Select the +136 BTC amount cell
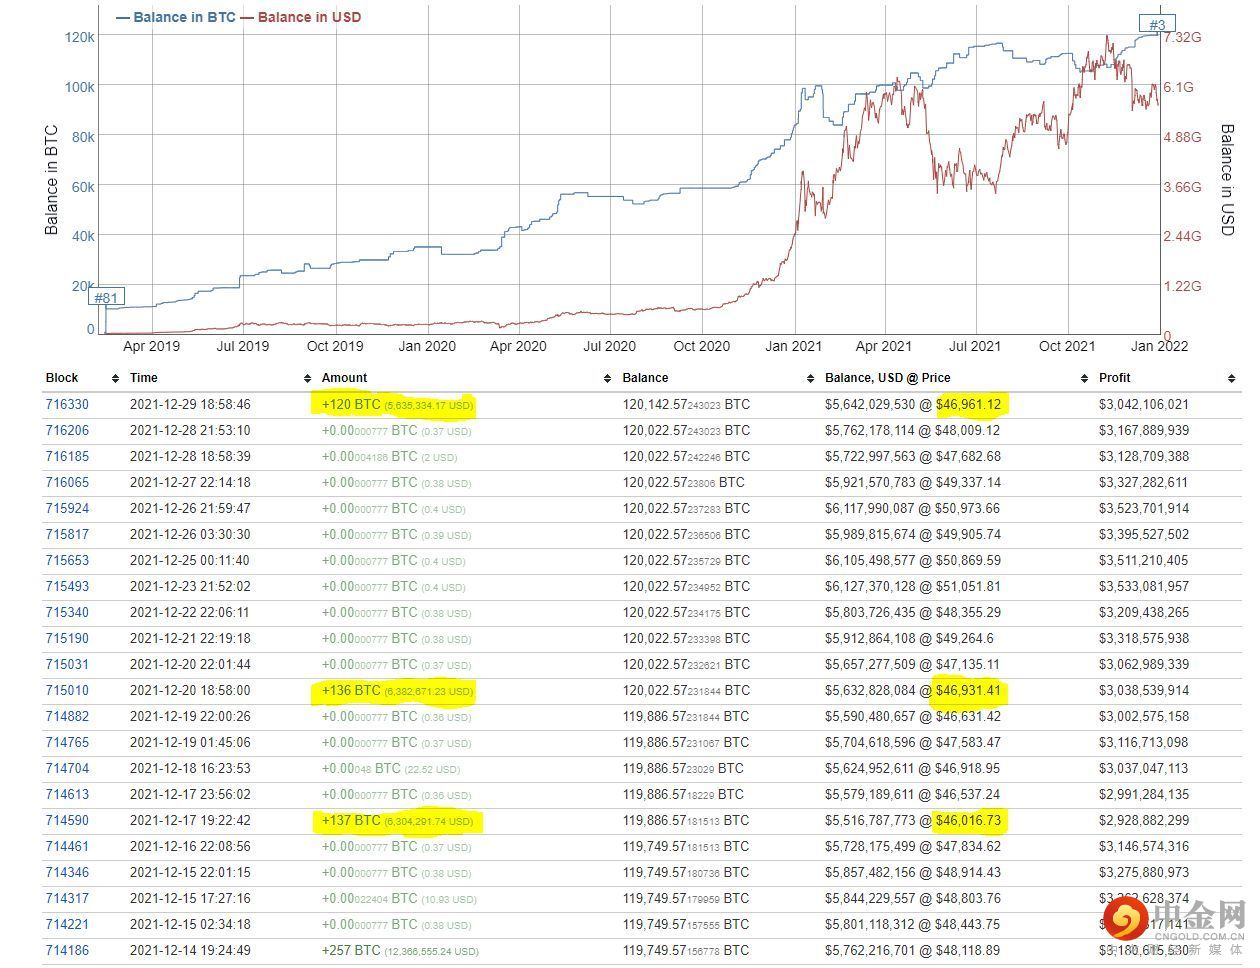This screenshot has height=968, width=1260. coord(397,691)
